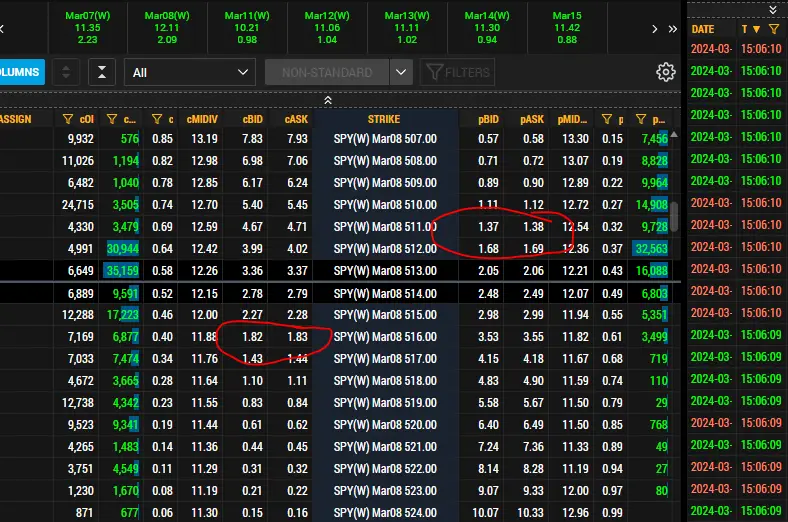
Task: Select the Mar14(W) expiration tab
Action: pos(487,28)
